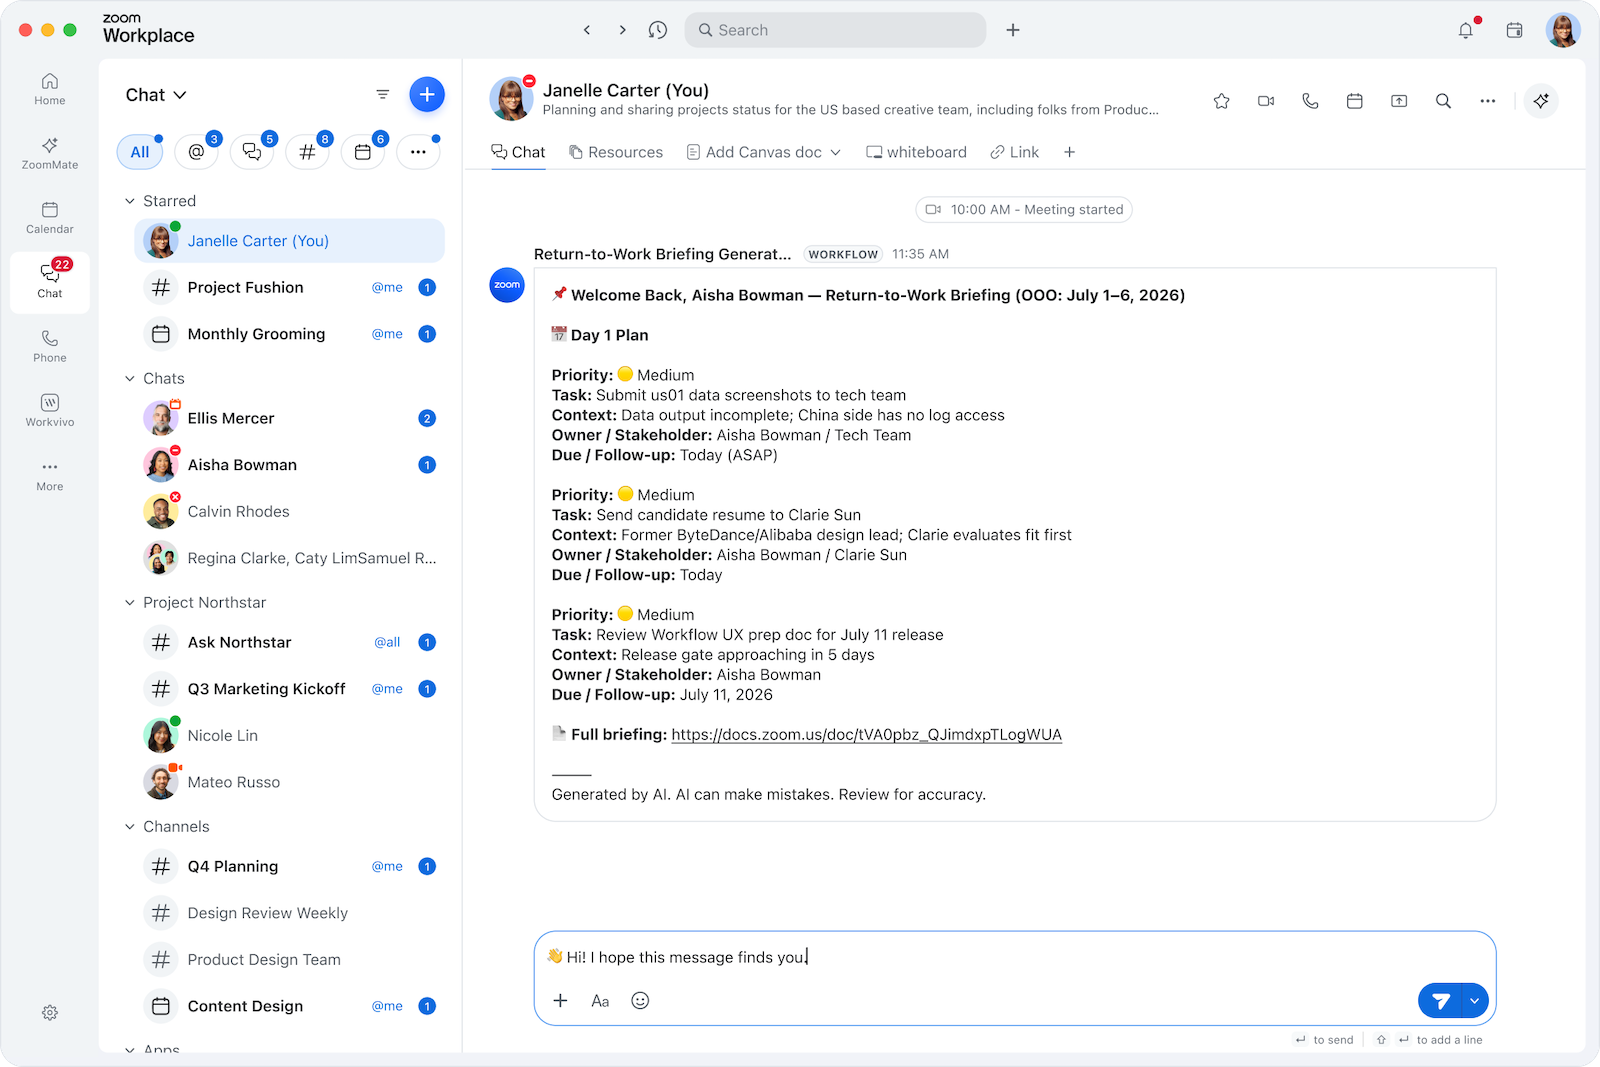This screenshot has width=1600, height=1067.
Task: Switch to the Chat tab
Action: pos(518,152)
